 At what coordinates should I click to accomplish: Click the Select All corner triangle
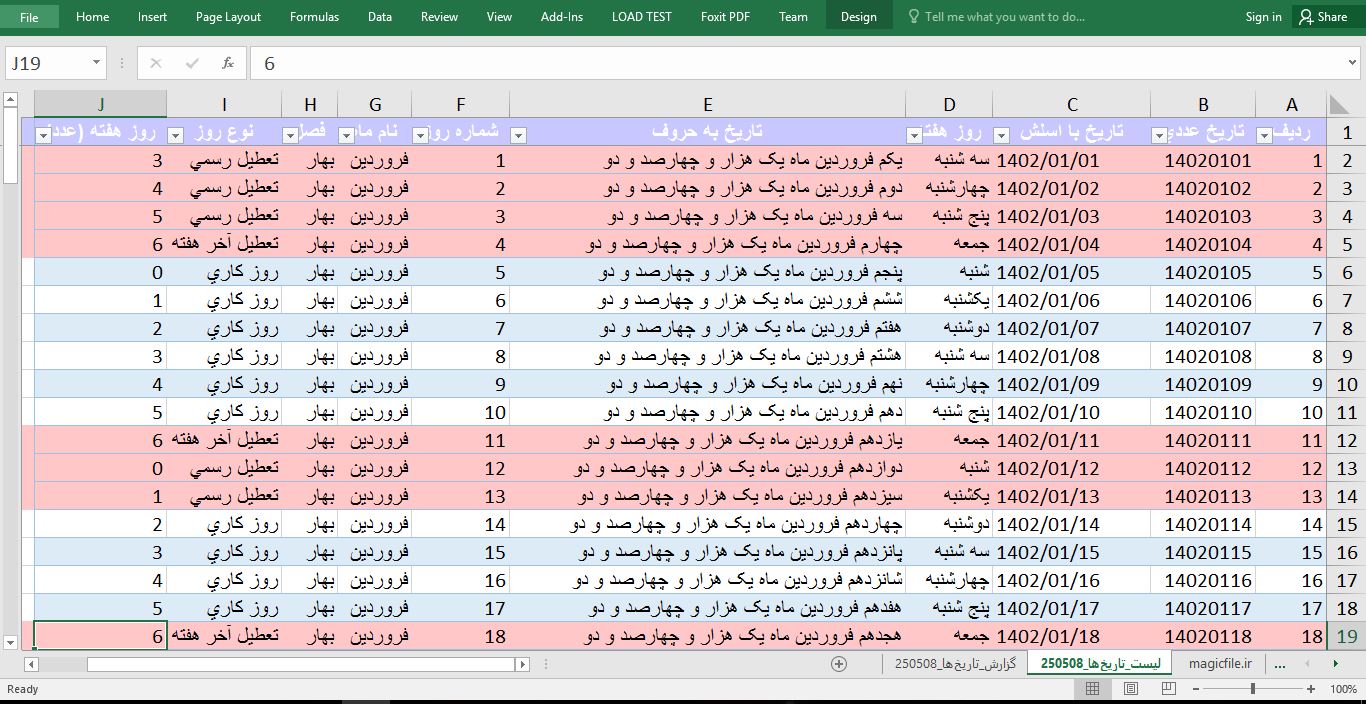[1339, 104]
